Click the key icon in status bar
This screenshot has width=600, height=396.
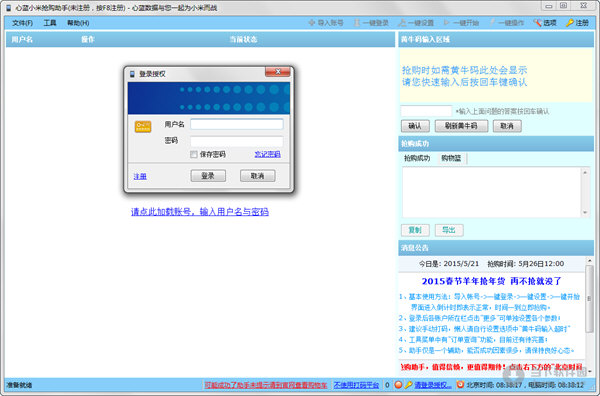(408, 385)
